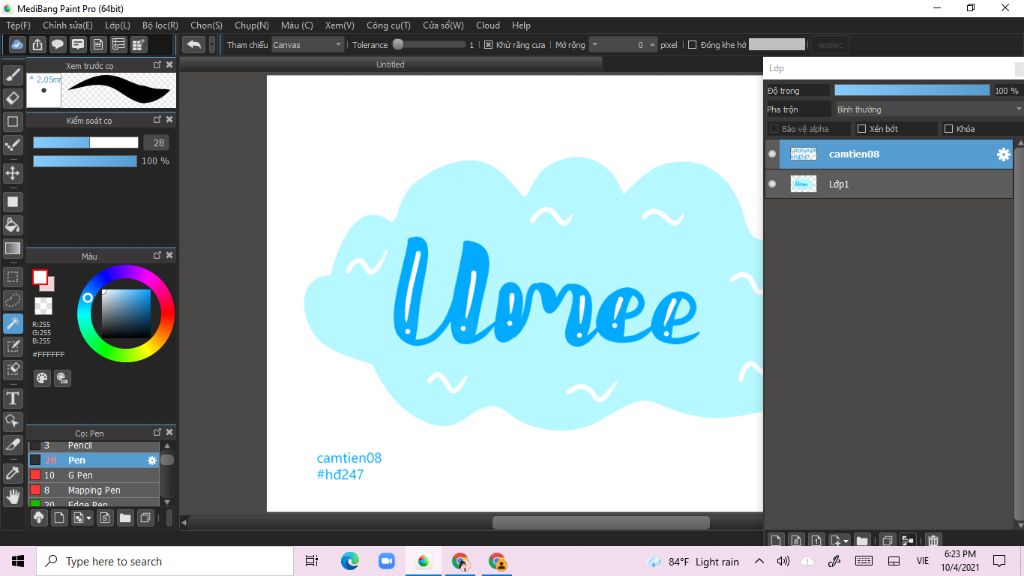The height and width of the screenshot is (576, 1024).
Task: Select the Text tool
Action: pos(12,398)
